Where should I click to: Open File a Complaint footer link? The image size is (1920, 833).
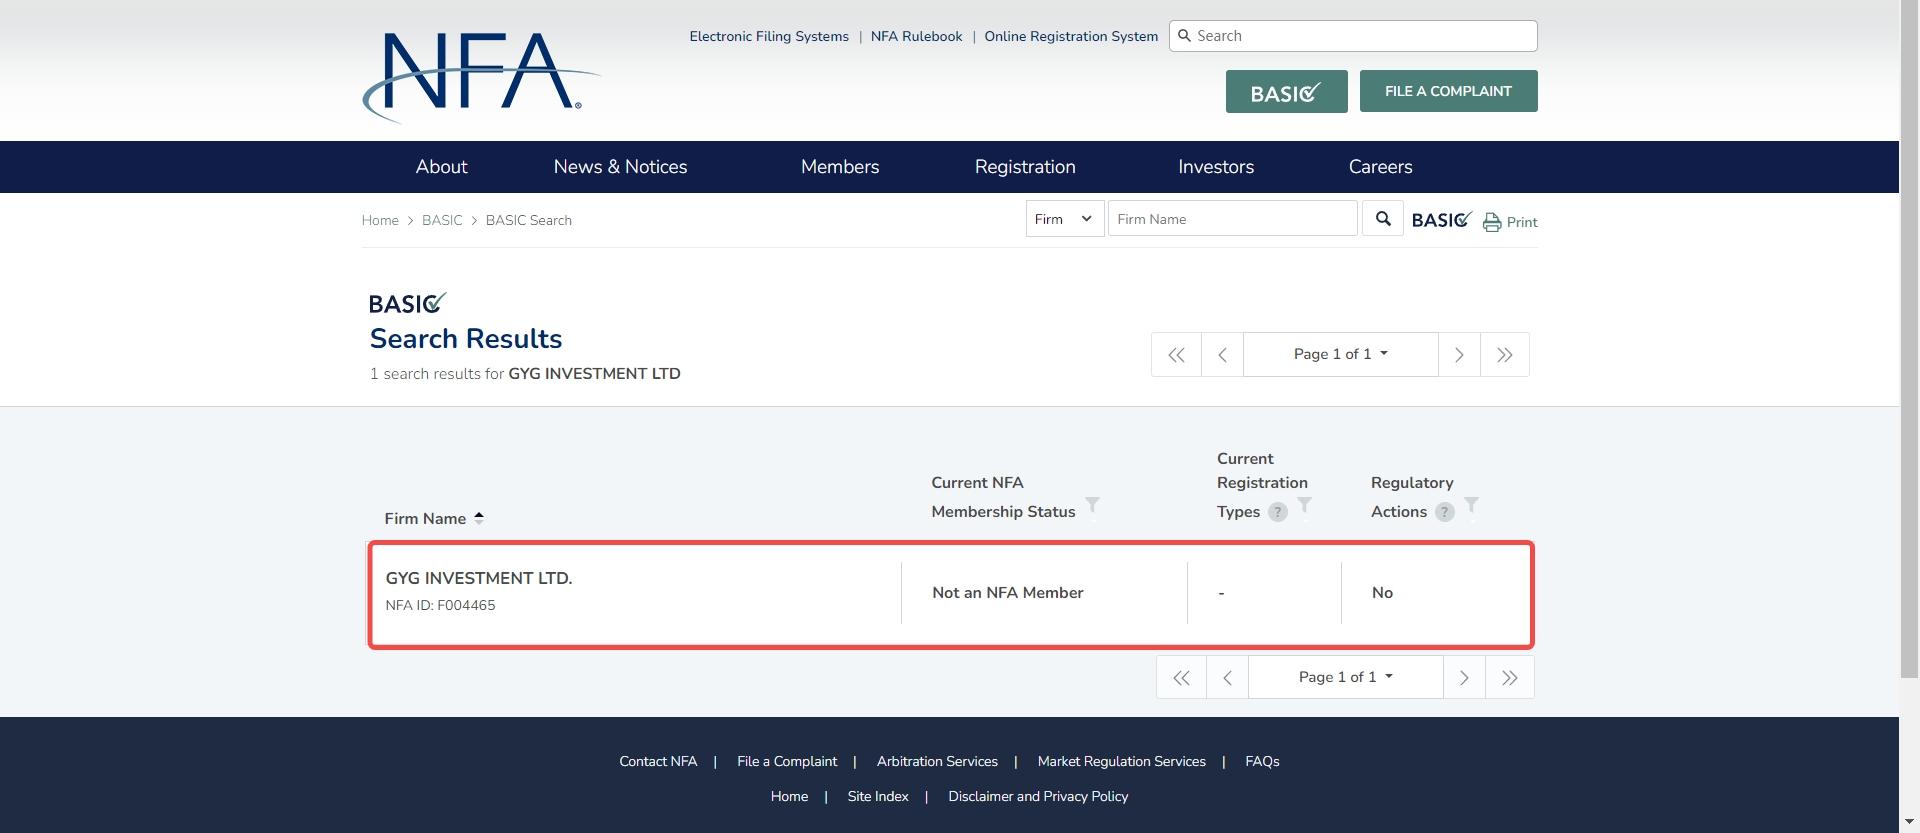point(787,762)
